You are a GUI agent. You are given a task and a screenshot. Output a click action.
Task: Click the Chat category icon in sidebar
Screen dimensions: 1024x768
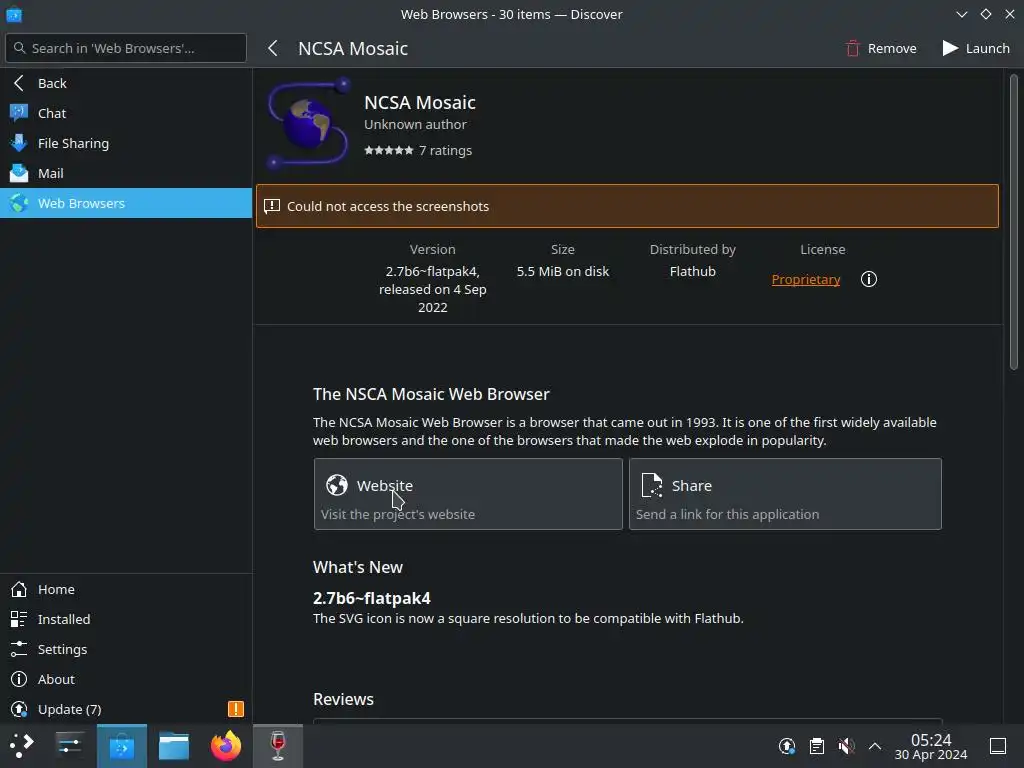coord(19,113)
